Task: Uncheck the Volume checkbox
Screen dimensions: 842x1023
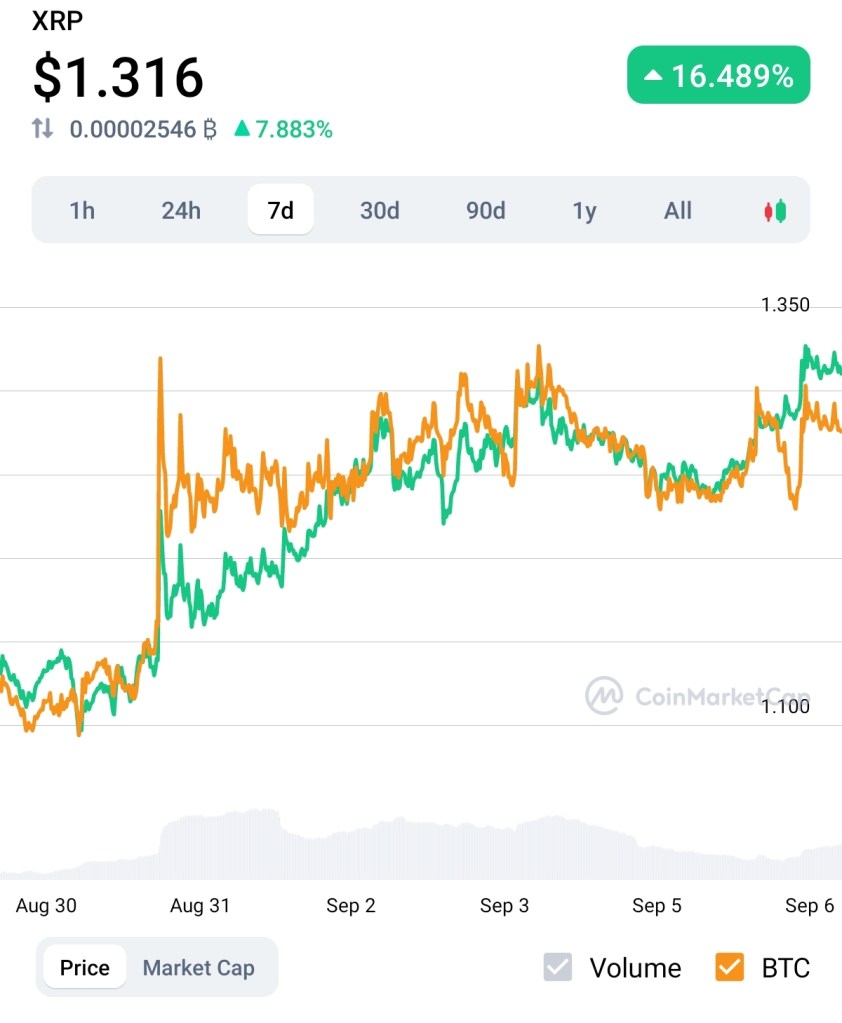Action: (x=558, y=967)
